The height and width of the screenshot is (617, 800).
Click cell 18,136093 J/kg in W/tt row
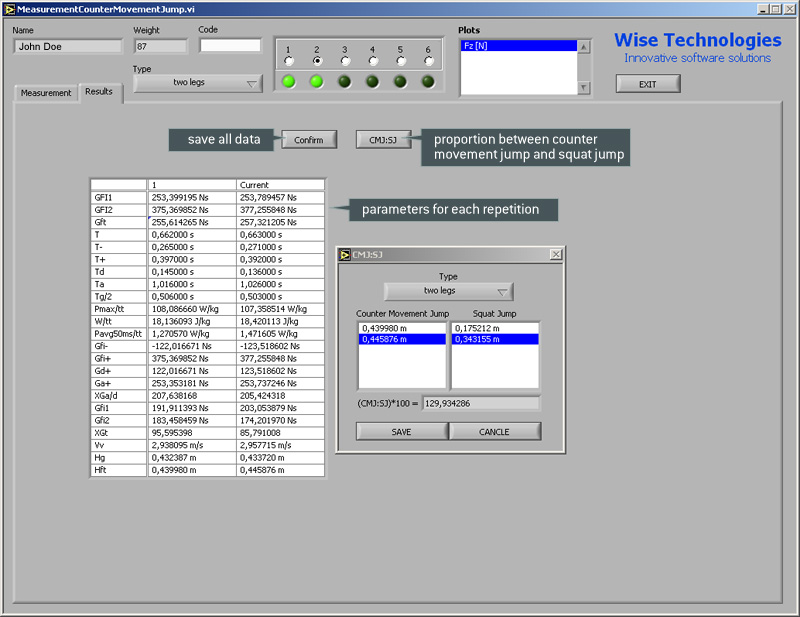coord(192,322)
